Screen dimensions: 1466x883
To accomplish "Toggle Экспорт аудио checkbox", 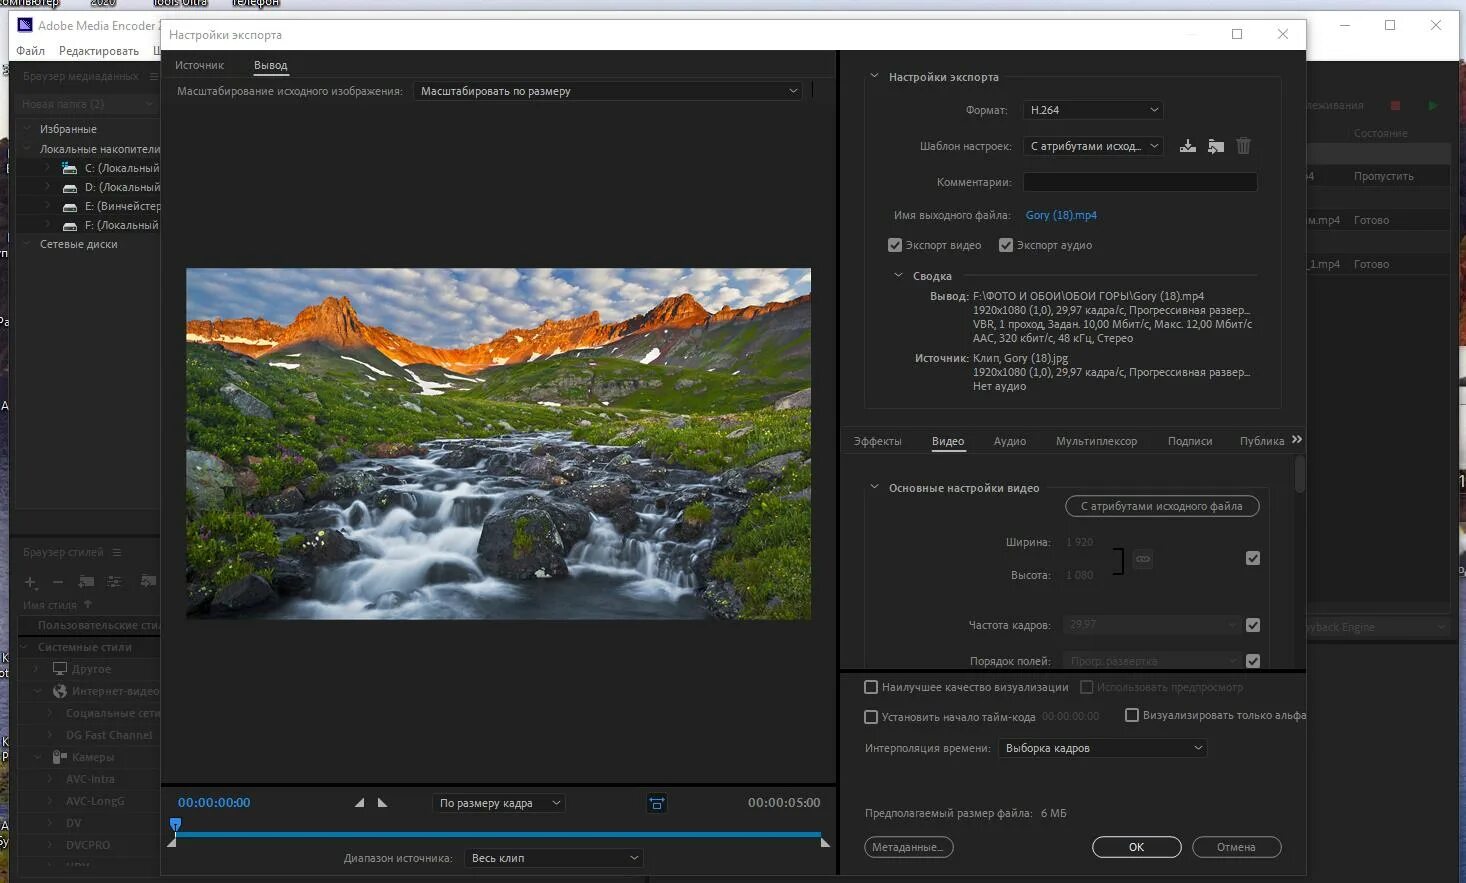I will (1006, 245).
